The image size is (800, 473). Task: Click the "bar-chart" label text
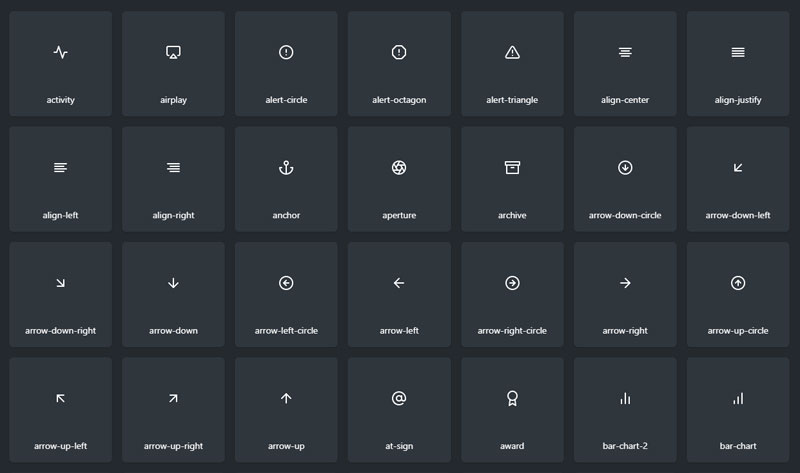pos(738,446)
